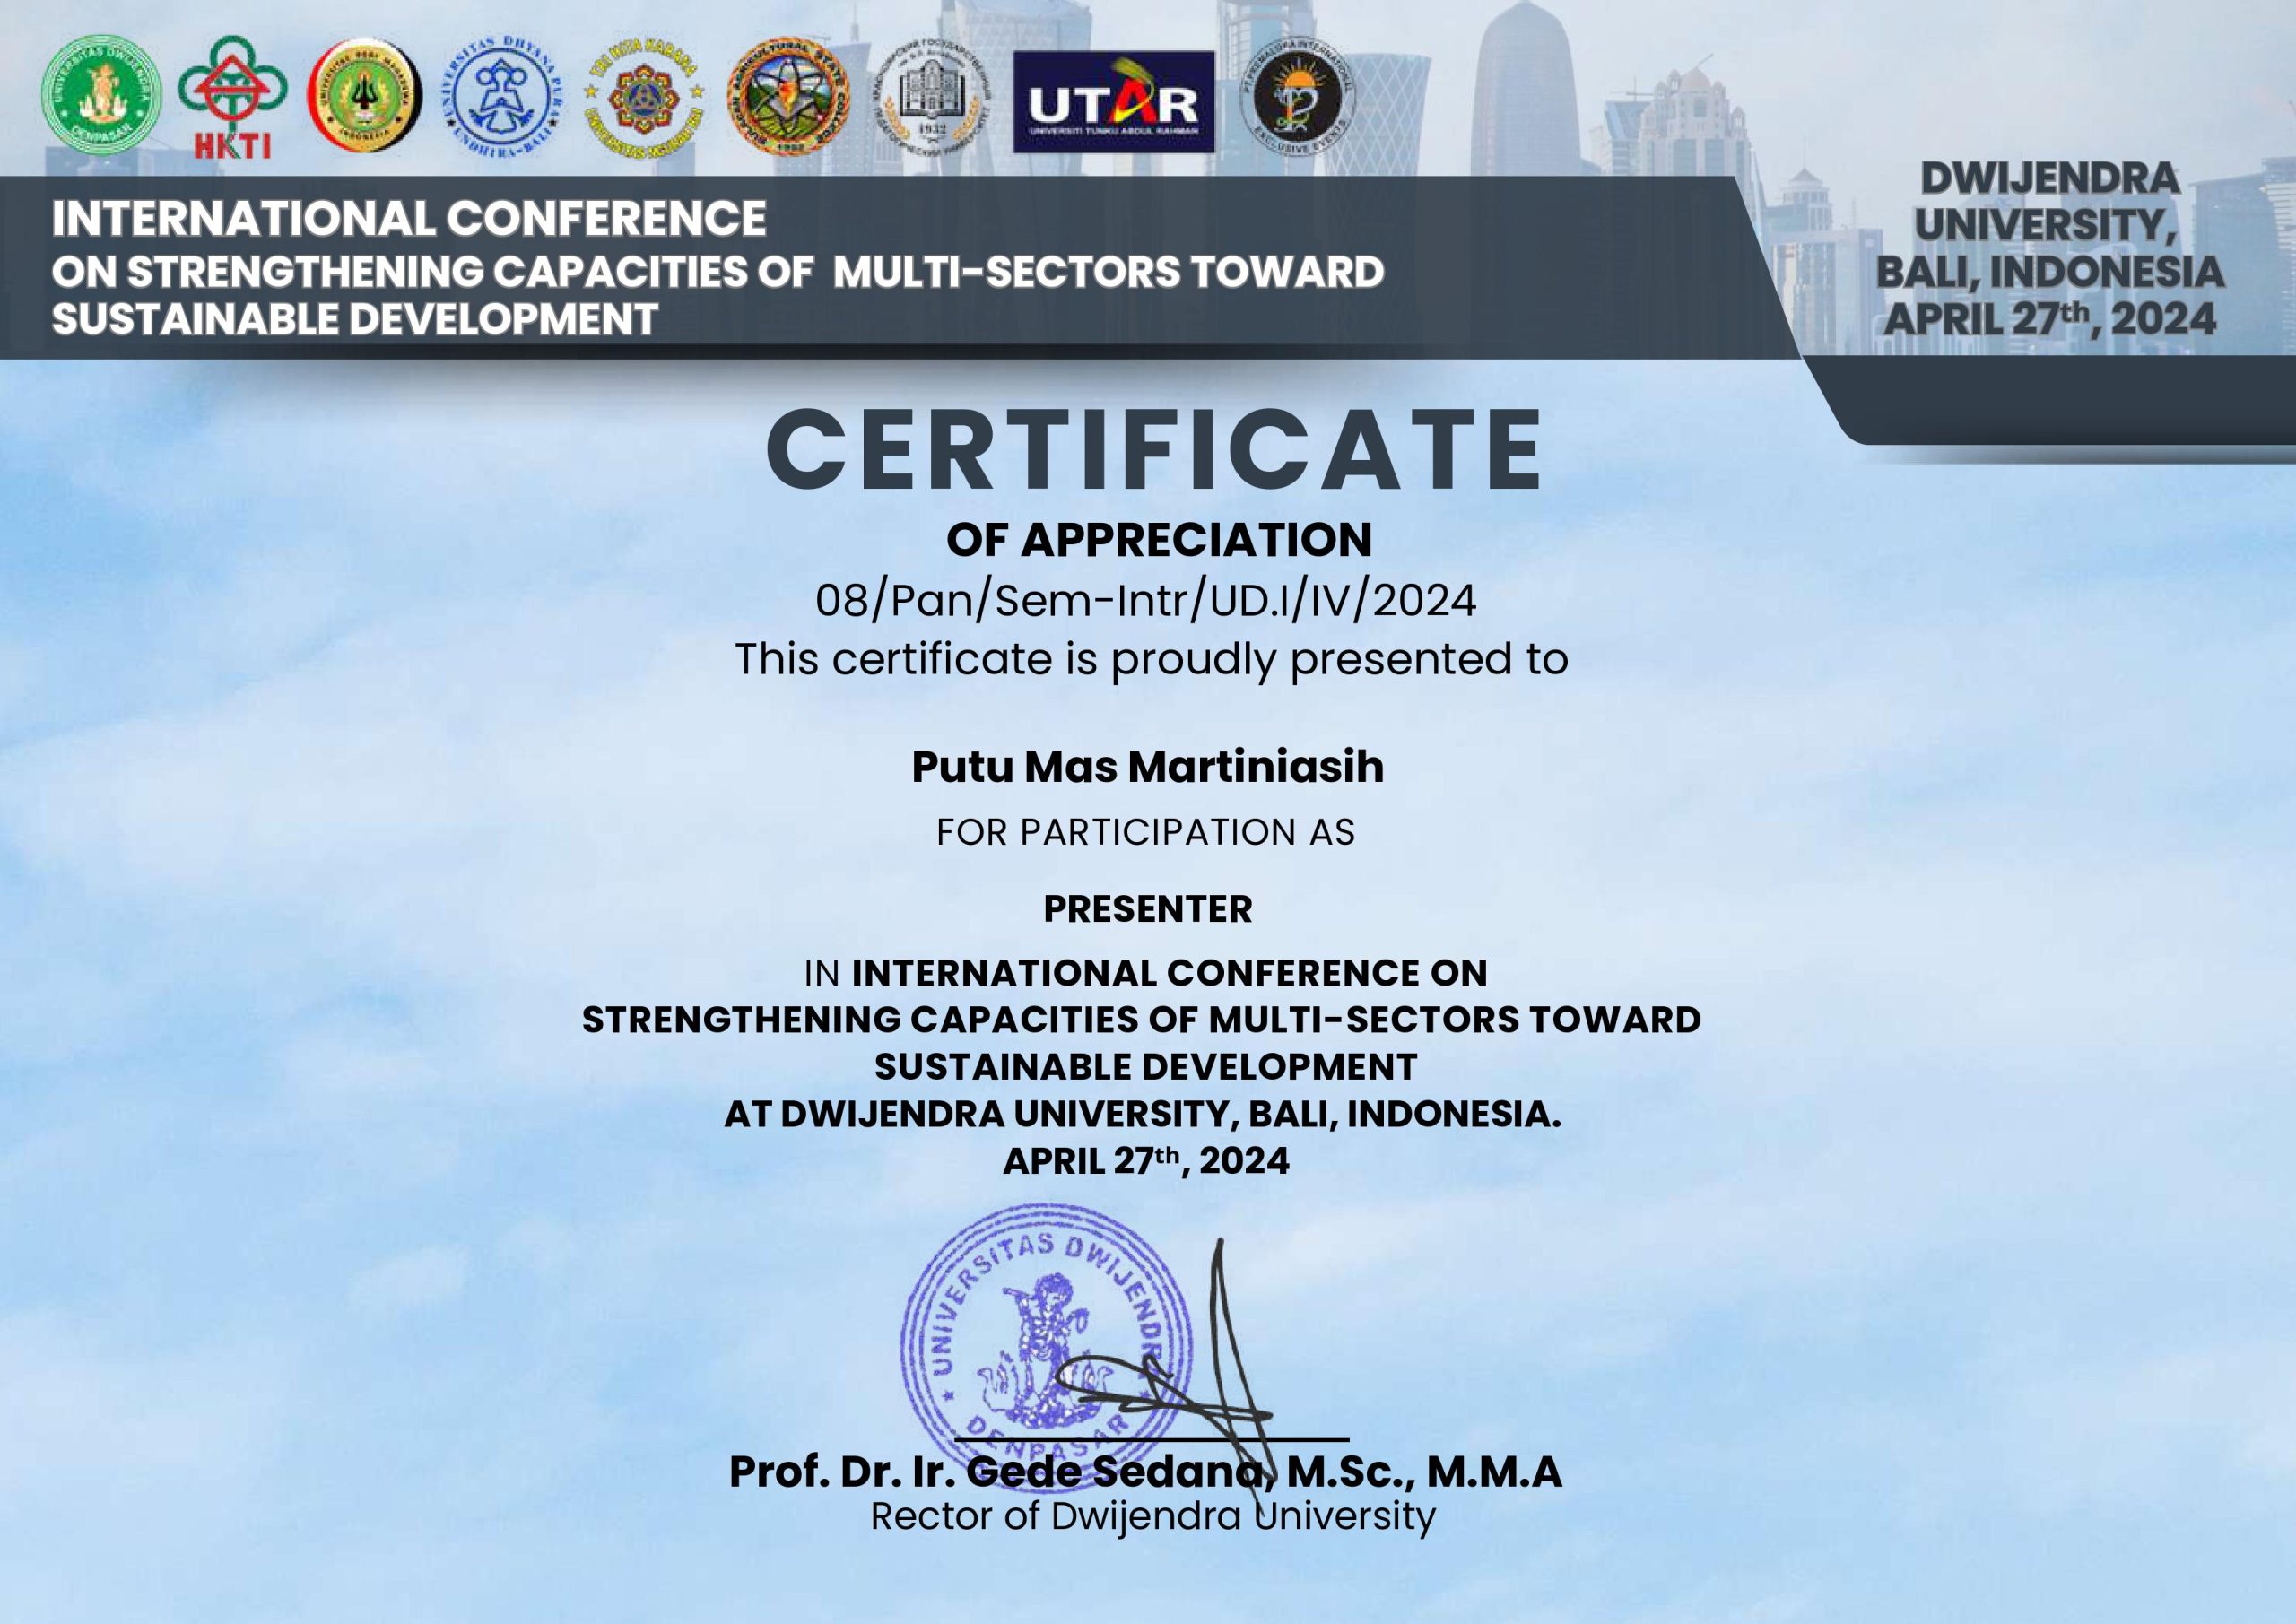Click the Premaloka International Exclusive Events logo
This screenshot has height=1624, width=2296.
coord(1297,97)
